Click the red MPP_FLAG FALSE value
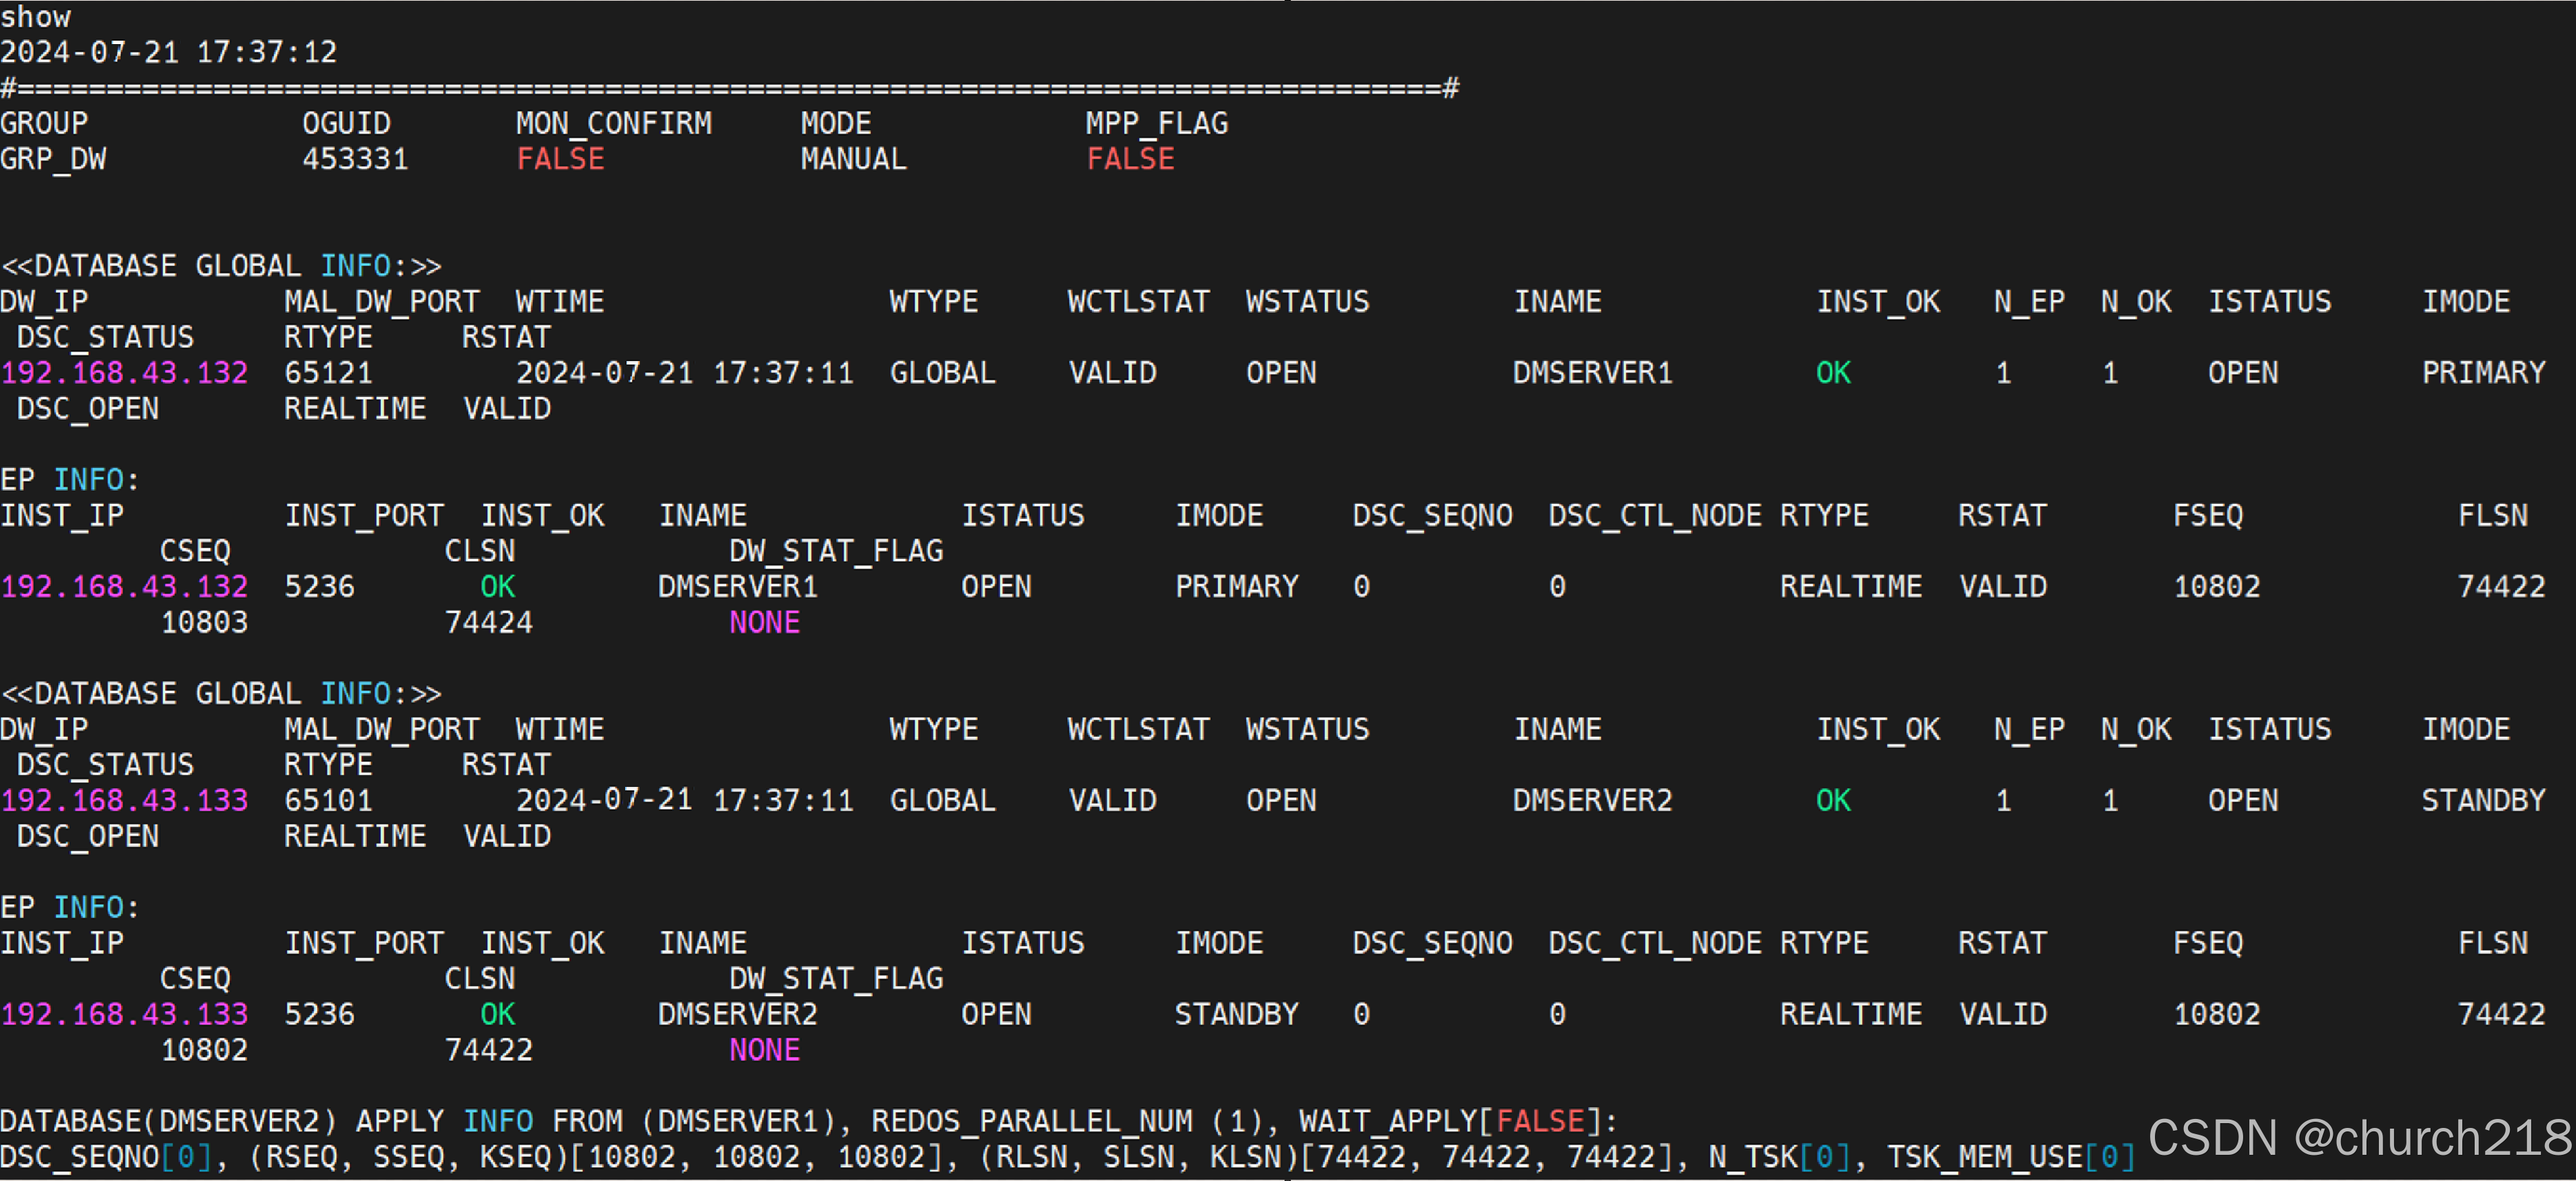Viewport: 2576px width, 1181px height. point(1130,159)
